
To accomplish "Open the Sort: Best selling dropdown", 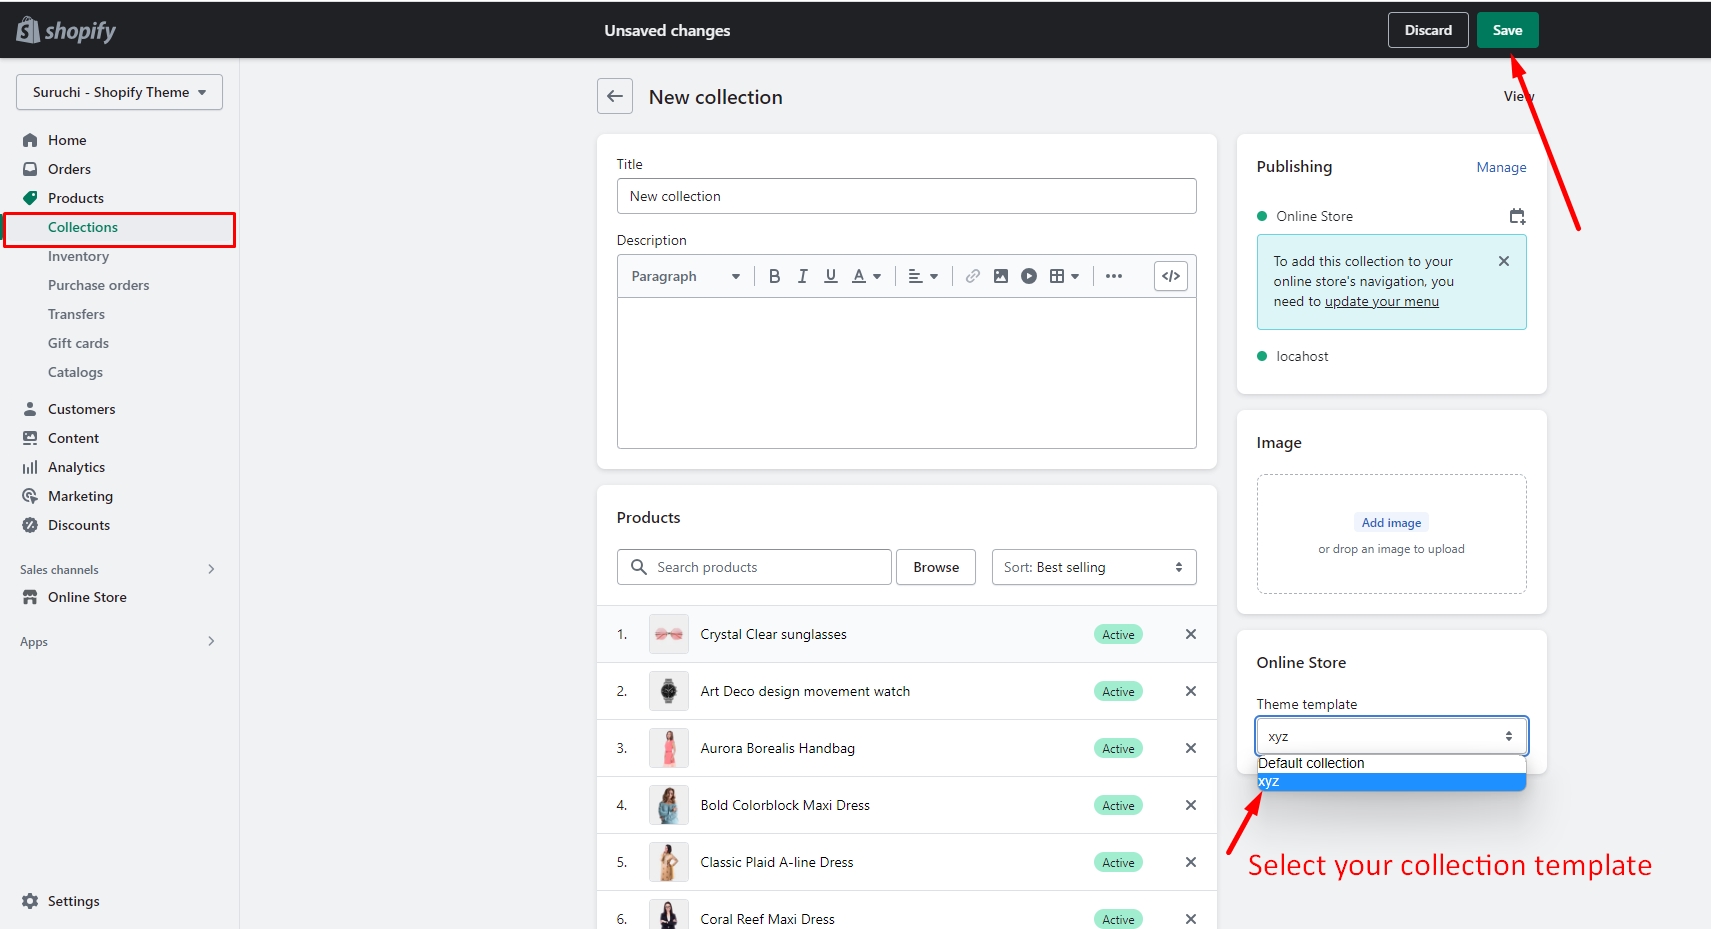I will pyautogui.click(x=1093, y=567).
